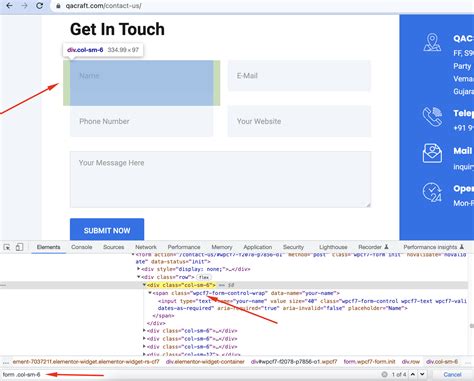Image resolution: width=474 pixels, height=381 pixels.
Task: Click the flex badge next to div row
Action: pyautogui.click(x=204, y=277)
